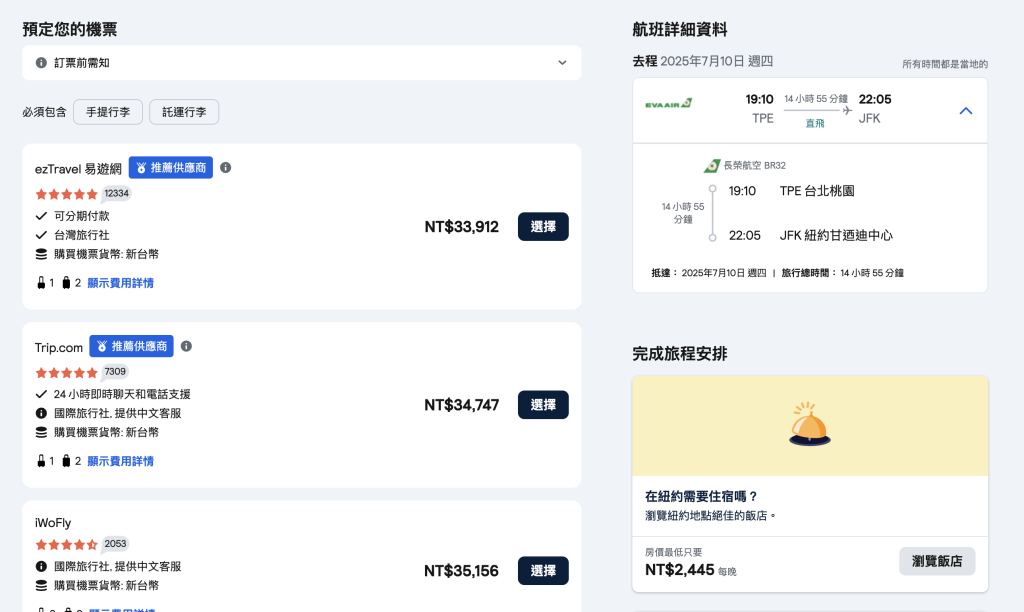Click the hotel bell illustration

click(809, 425)
